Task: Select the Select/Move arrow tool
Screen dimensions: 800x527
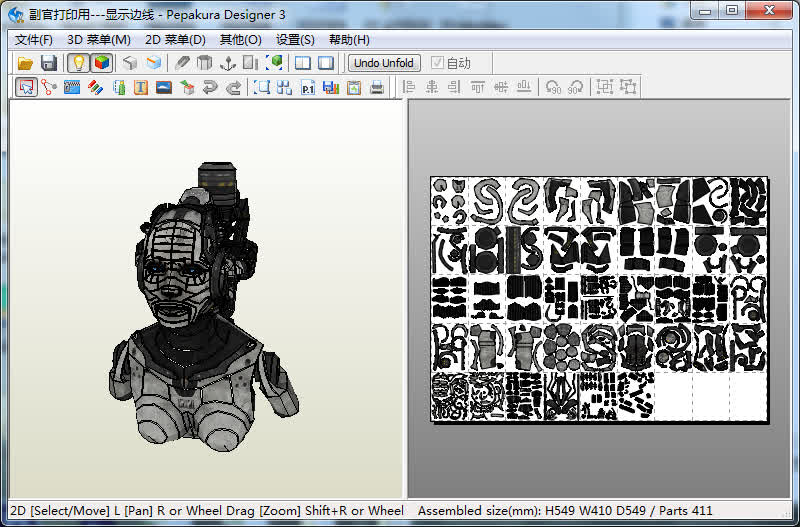Action: [26, 87]
